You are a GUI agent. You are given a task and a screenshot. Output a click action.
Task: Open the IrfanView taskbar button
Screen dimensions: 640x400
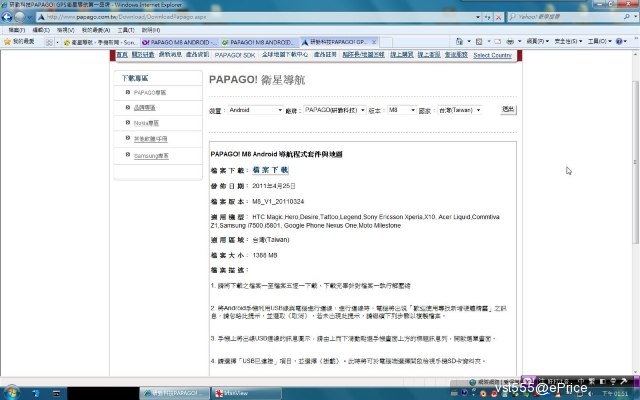click(246, 393)
